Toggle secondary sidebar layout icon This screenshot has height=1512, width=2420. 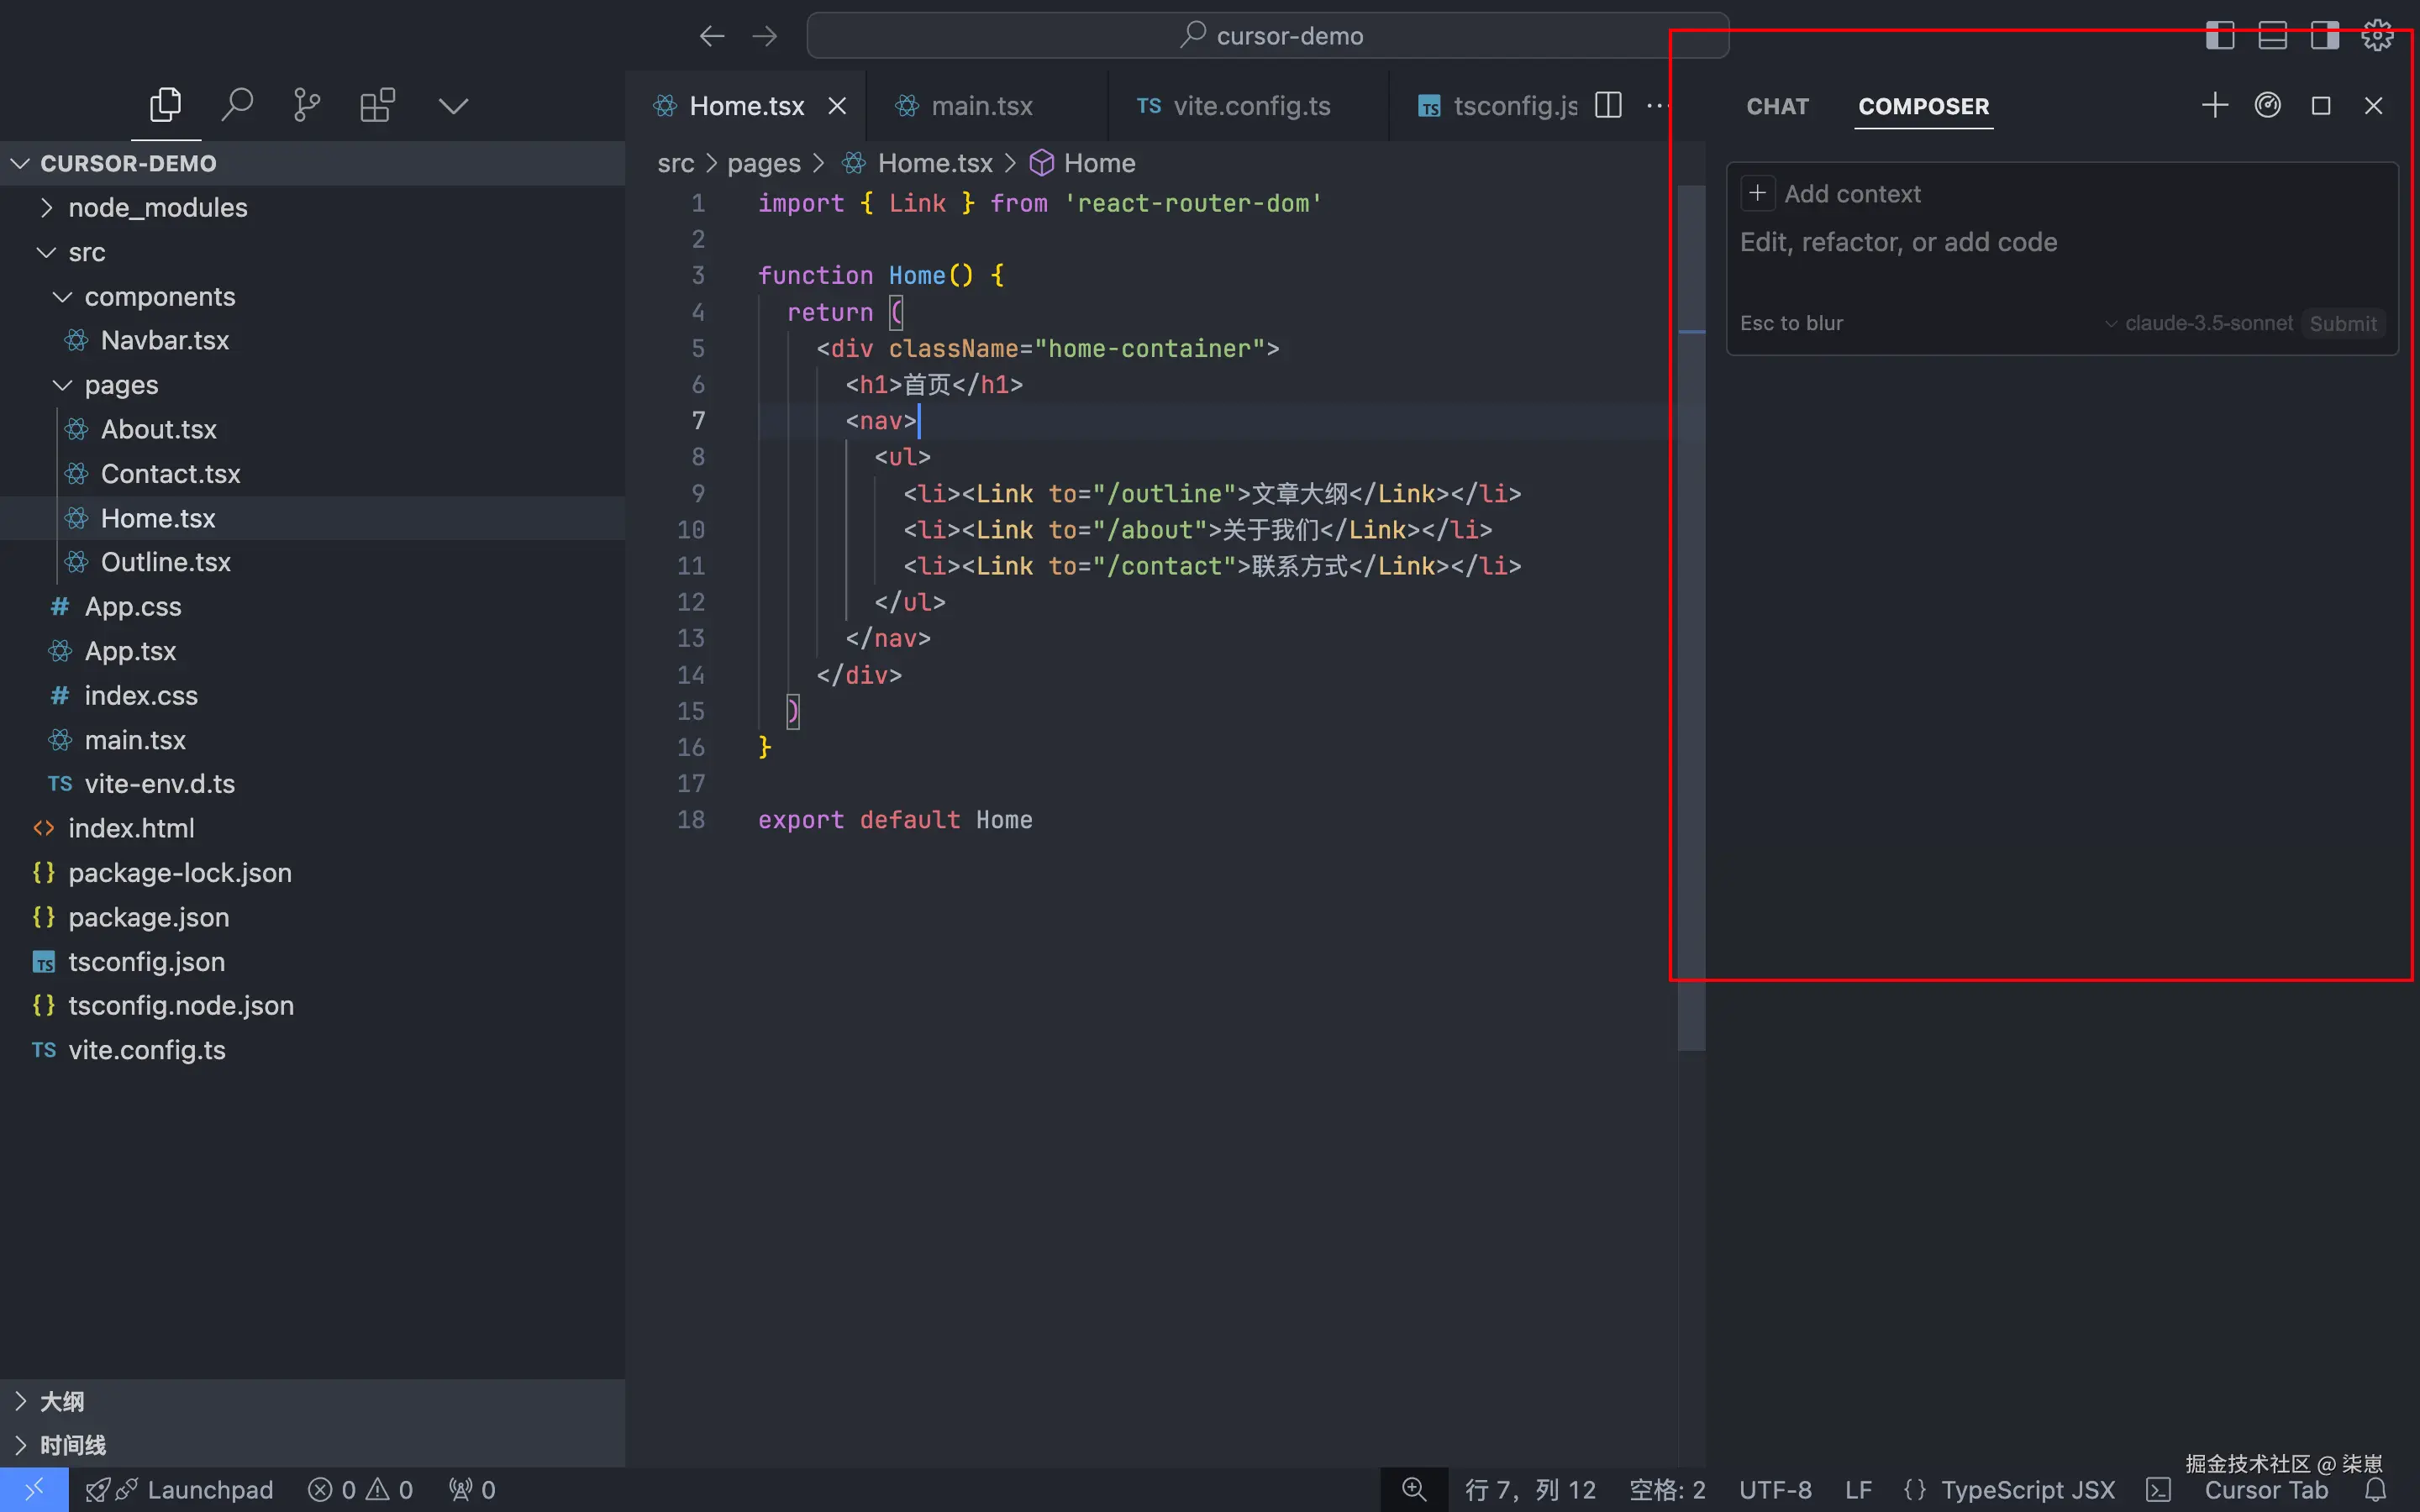[x=2324, y=36]
